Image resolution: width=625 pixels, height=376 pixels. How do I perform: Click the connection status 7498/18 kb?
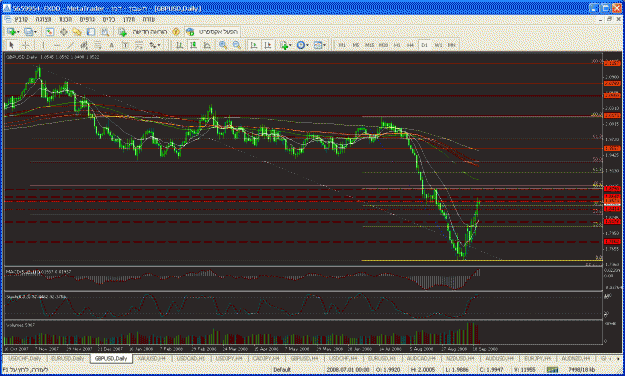pos(582,370)
